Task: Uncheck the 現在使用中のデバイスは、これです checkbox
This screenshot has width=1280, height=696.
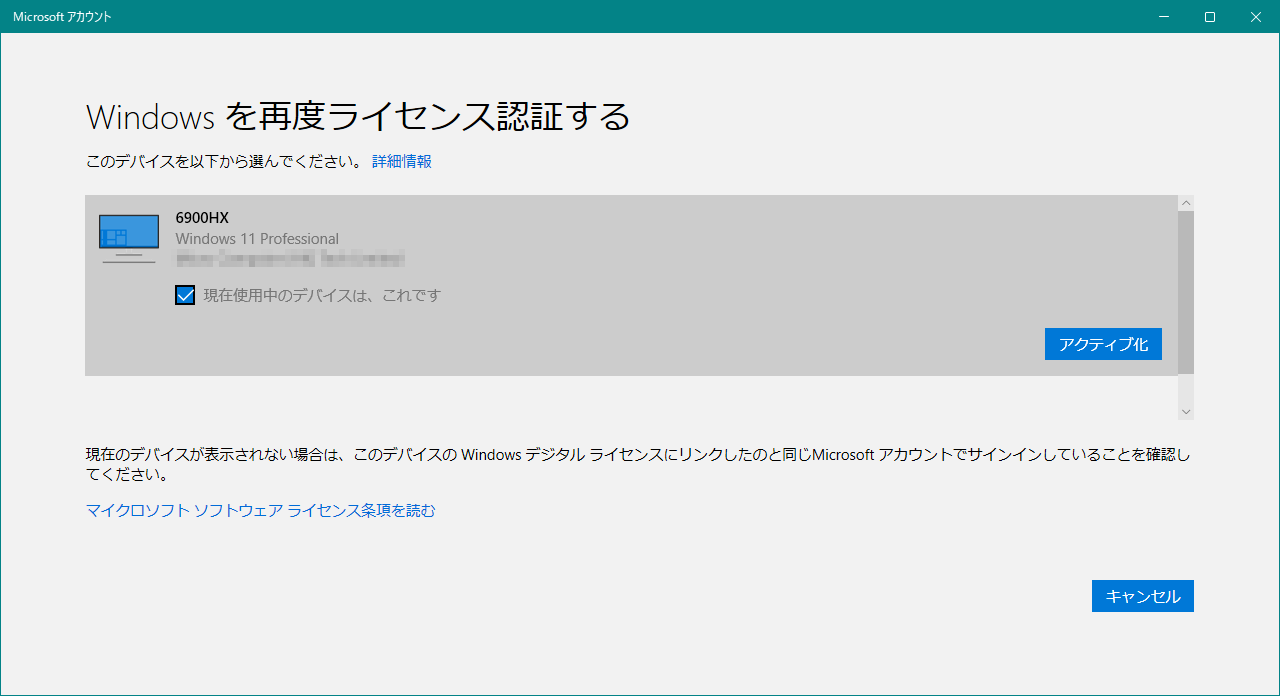Action: pos(185,295)
